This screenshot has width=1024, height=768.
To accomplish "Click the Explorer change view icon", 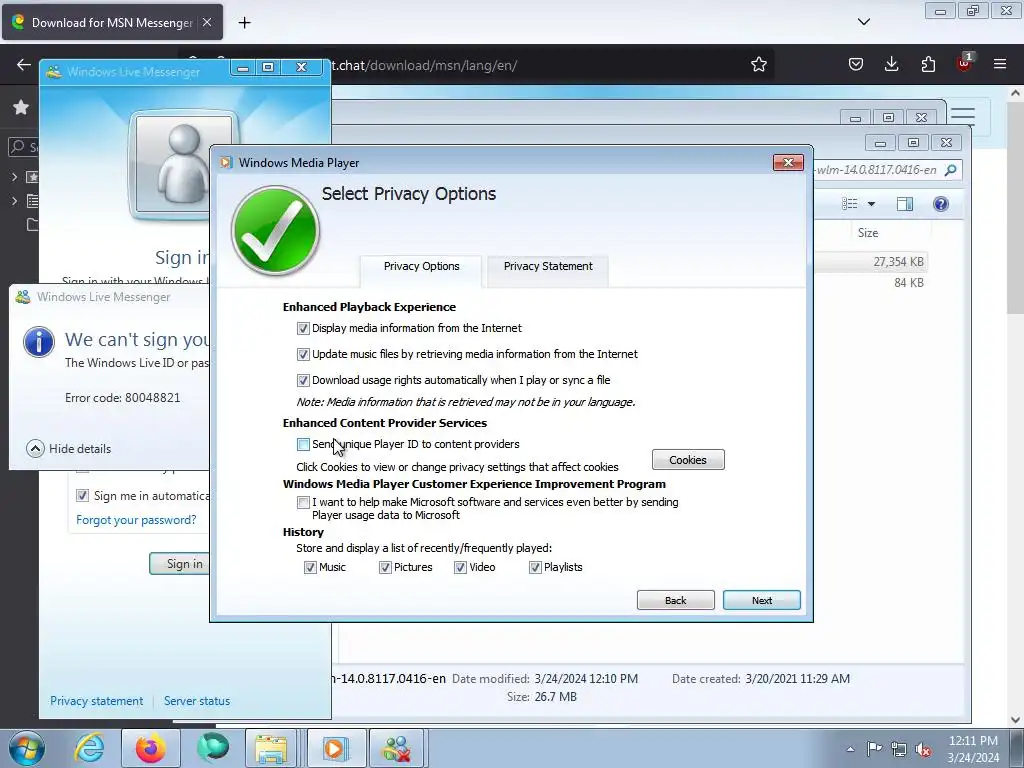I will point(850,204).
